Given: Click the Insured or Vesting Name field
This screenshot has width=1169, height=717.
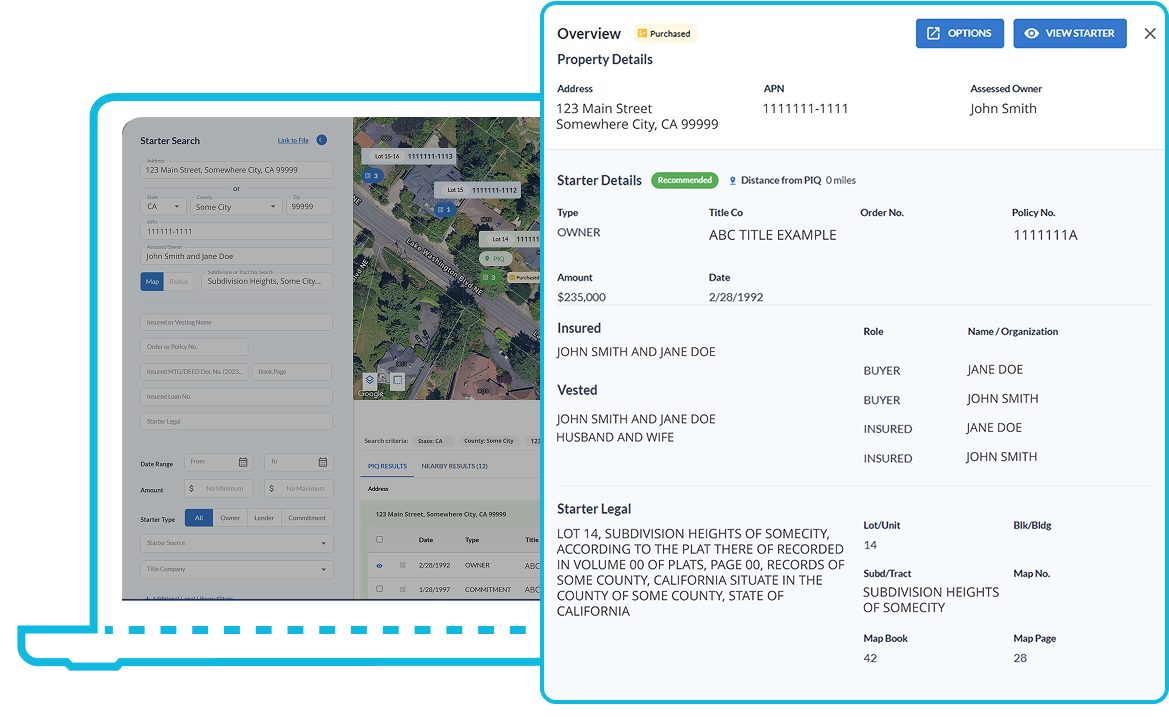Looking at the screenshot, I should (236, 322).
